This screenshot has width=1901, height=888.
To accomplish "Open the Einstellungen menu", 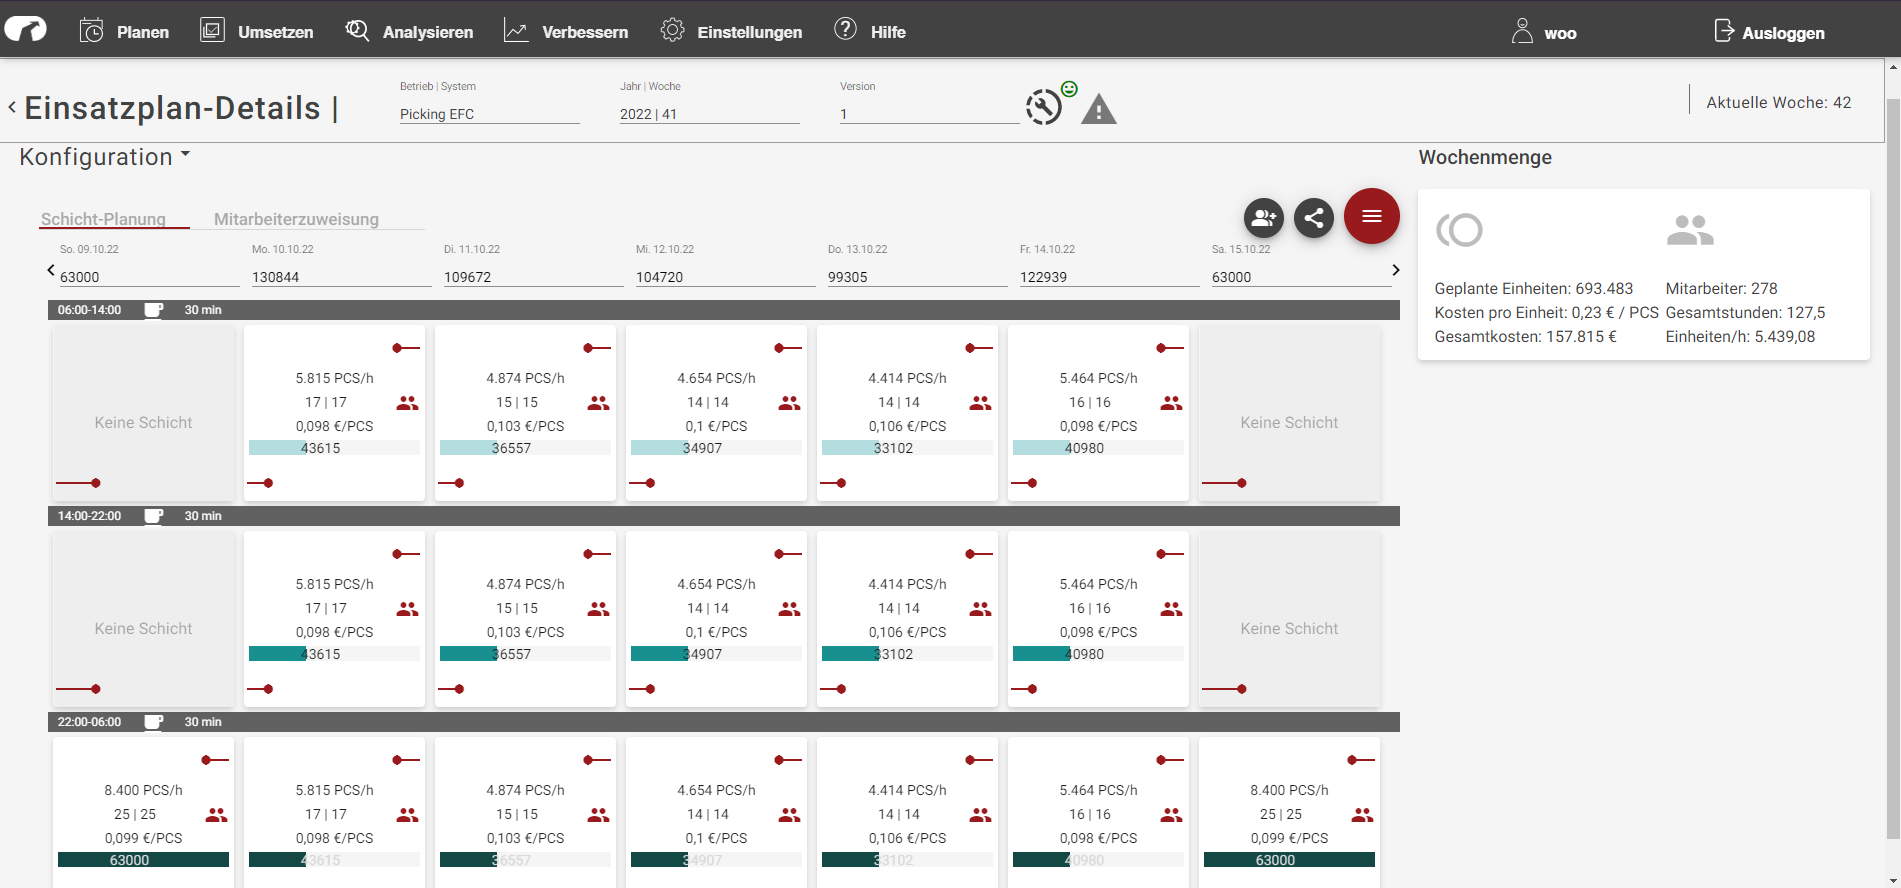I will point(731,32).
